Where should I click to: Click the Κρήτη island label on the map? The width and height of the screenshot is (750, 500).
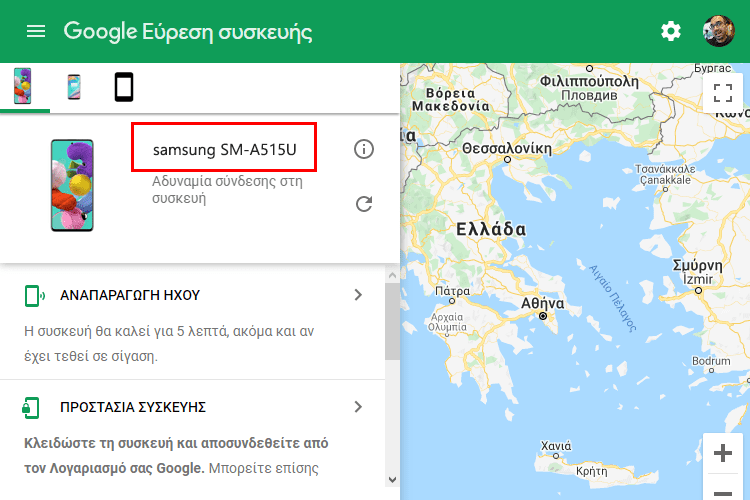coord(592,471)
